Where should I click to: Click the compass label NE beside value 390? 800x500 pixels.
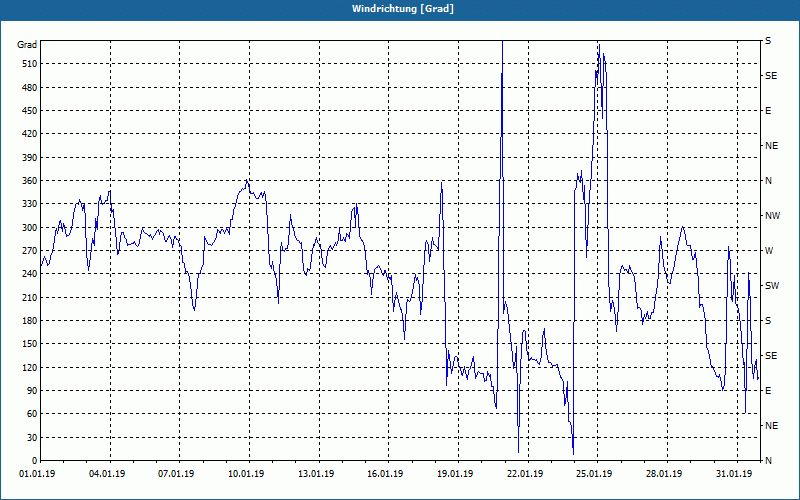click(x=771, y=146)
